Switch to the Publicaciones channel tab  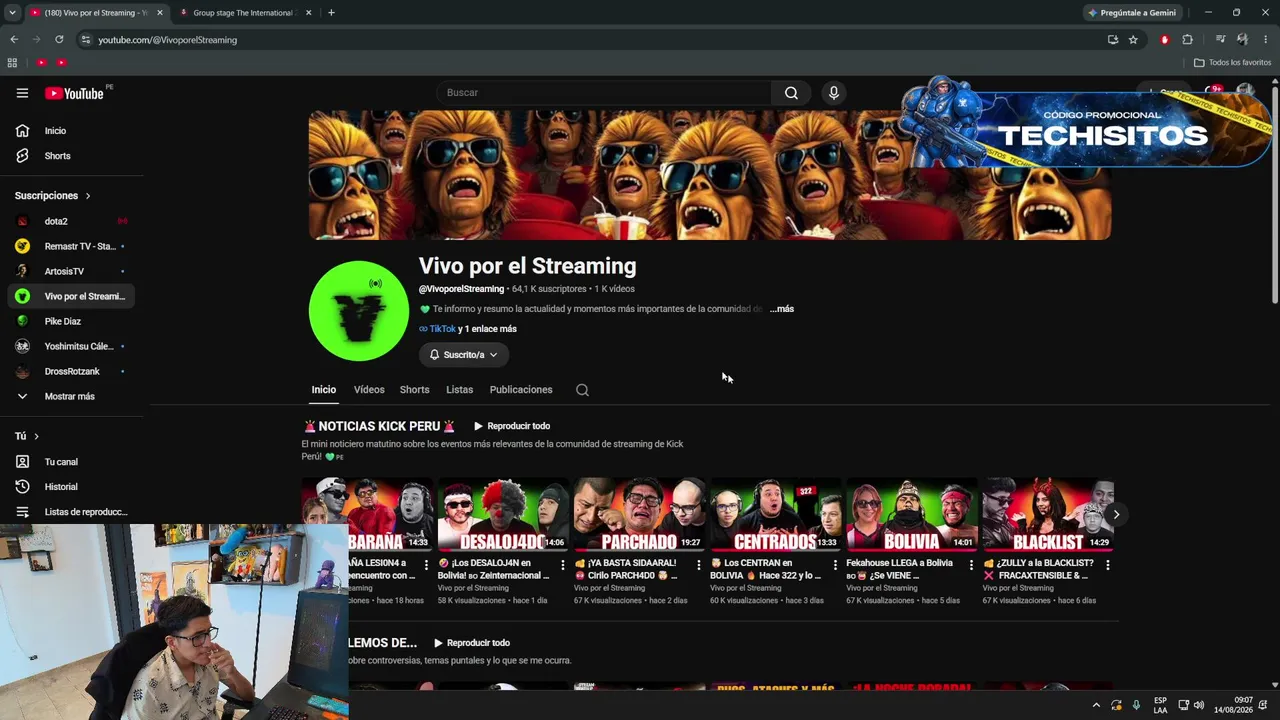coord(521,390)
